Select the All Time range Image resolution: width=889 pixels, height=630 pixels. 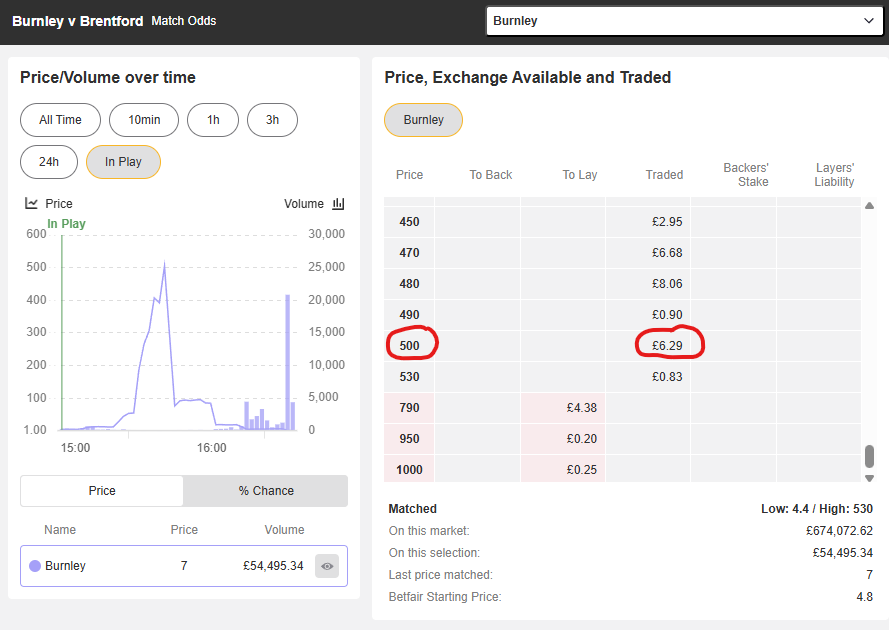[60, 120]
